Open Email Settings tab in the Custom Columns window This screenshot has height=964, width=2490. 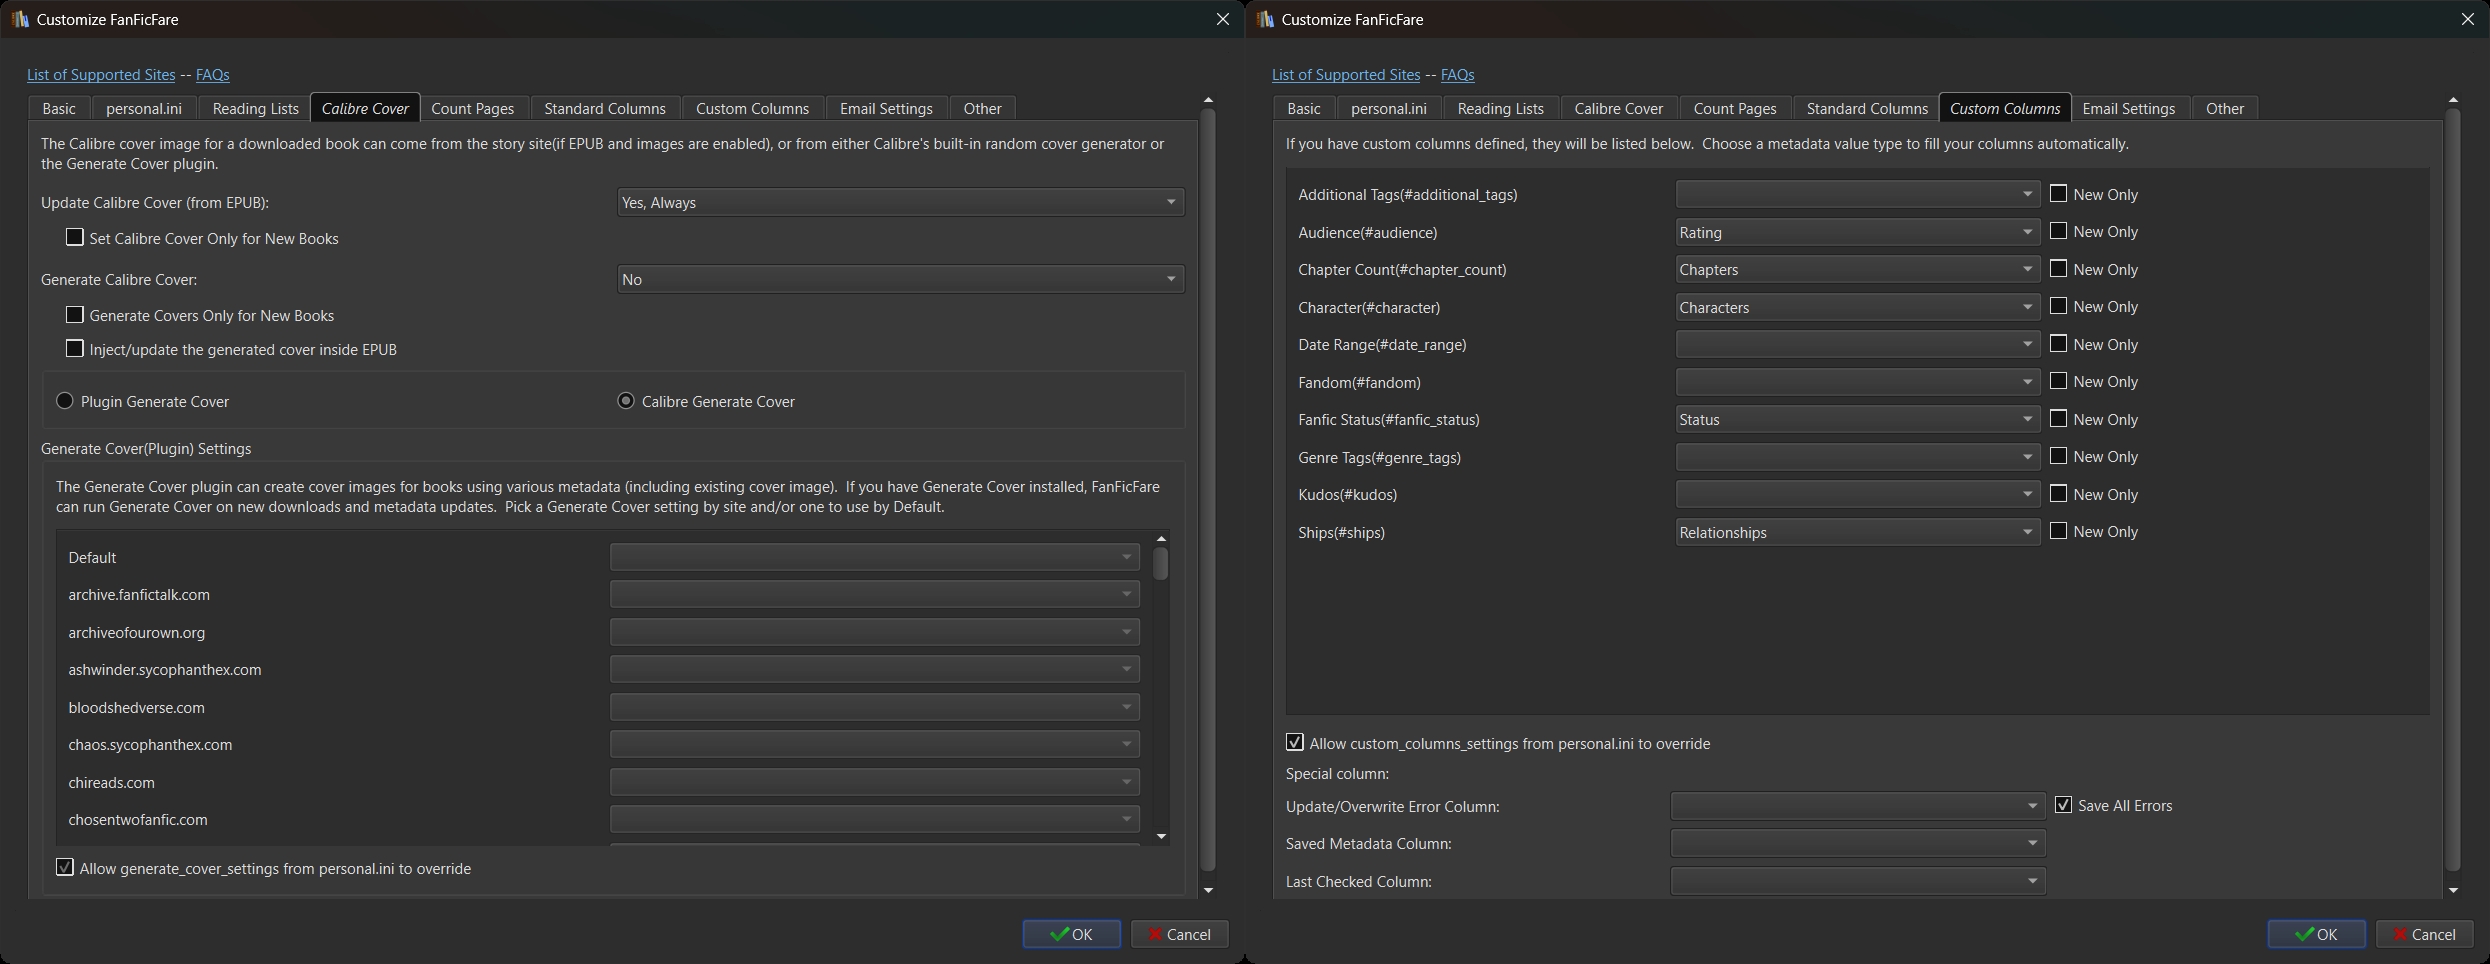[x=2128, y=108]
